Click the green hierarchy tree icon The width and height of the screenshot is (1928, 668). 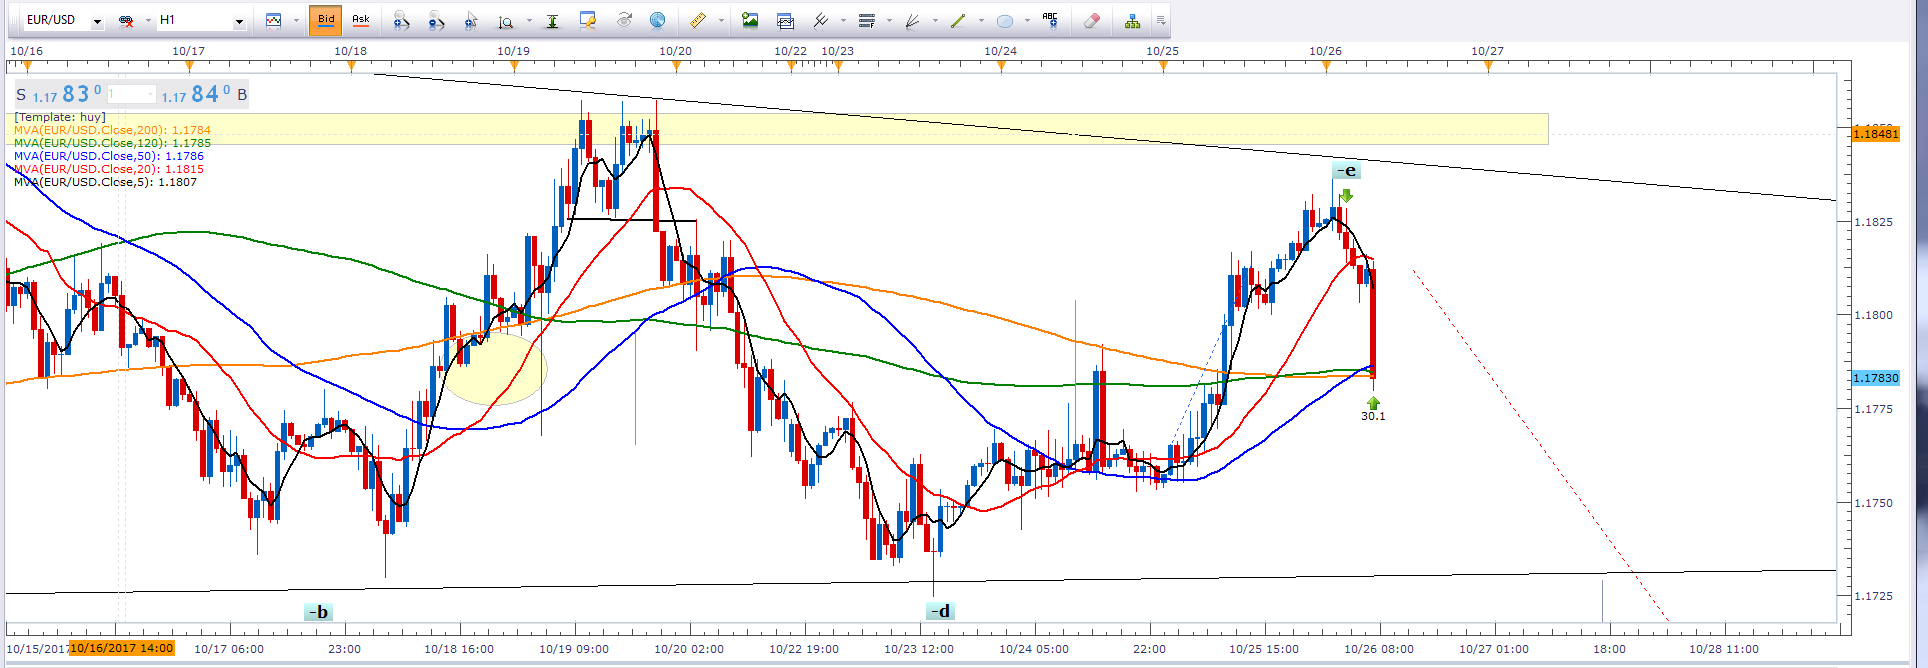click(1132, 20)
